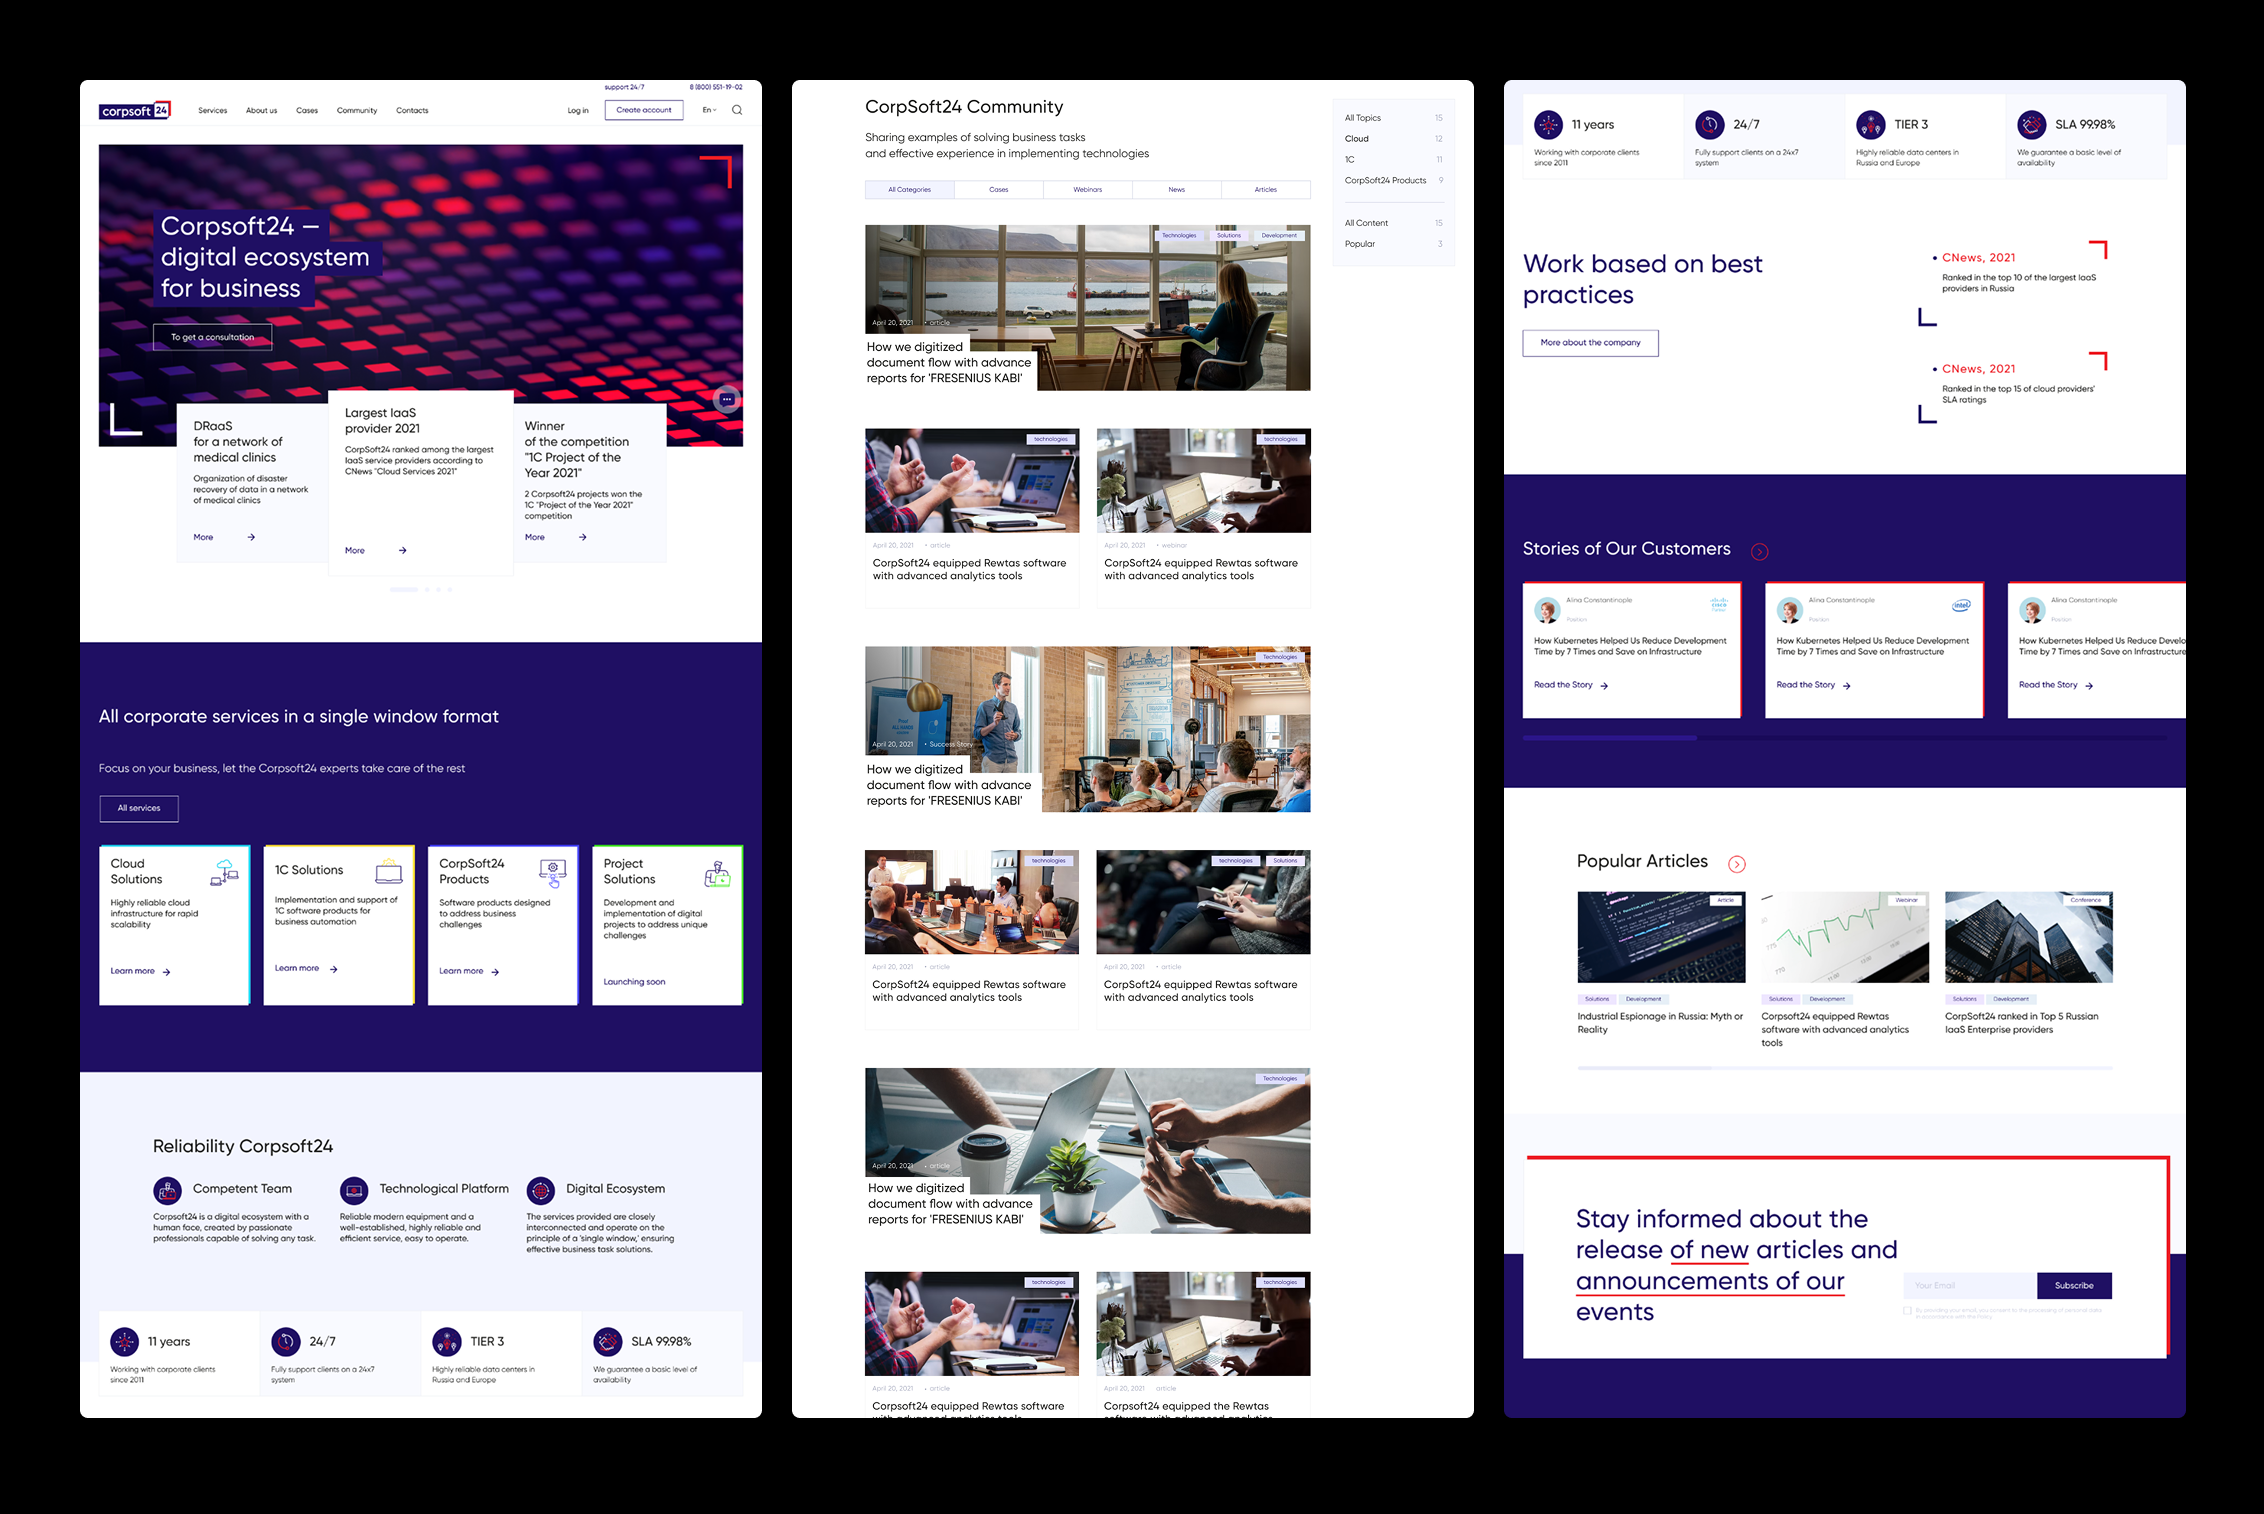The height and width of the screenshot is (1514, 2264).
Task: Open CorpSoft24 ranked in Top 5 article thumbnail
Action: 2029,937
